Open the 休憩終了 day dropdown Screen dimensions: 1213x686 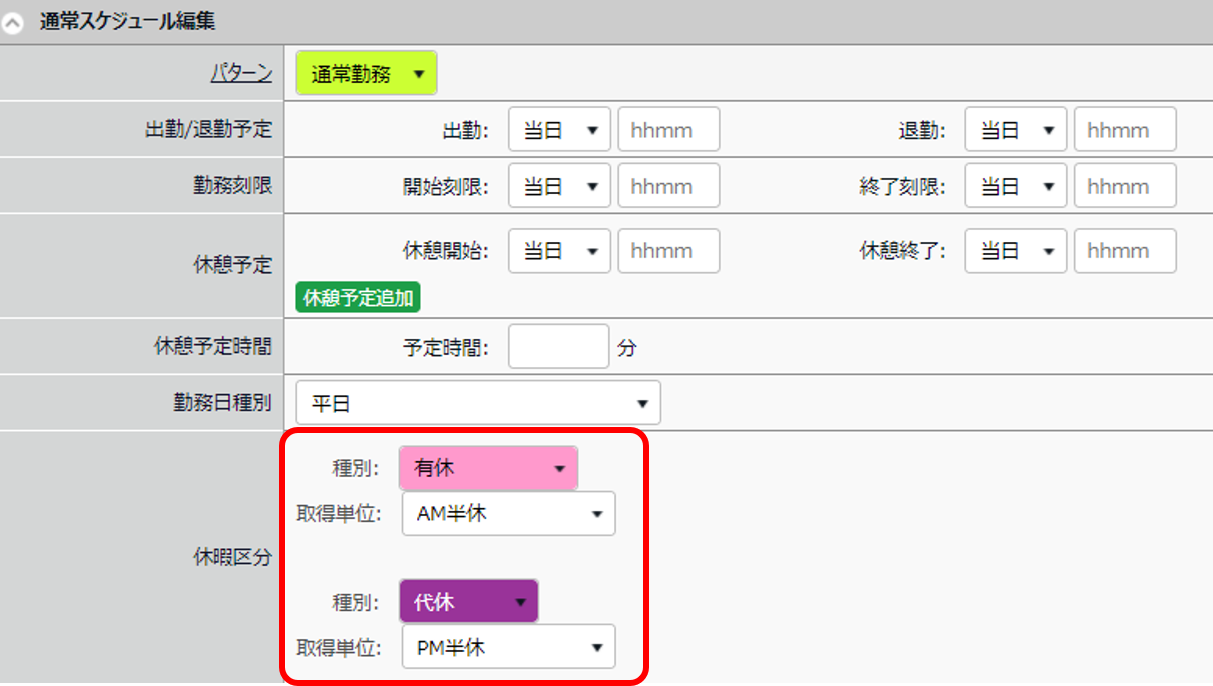click(x=1016, y=251)
